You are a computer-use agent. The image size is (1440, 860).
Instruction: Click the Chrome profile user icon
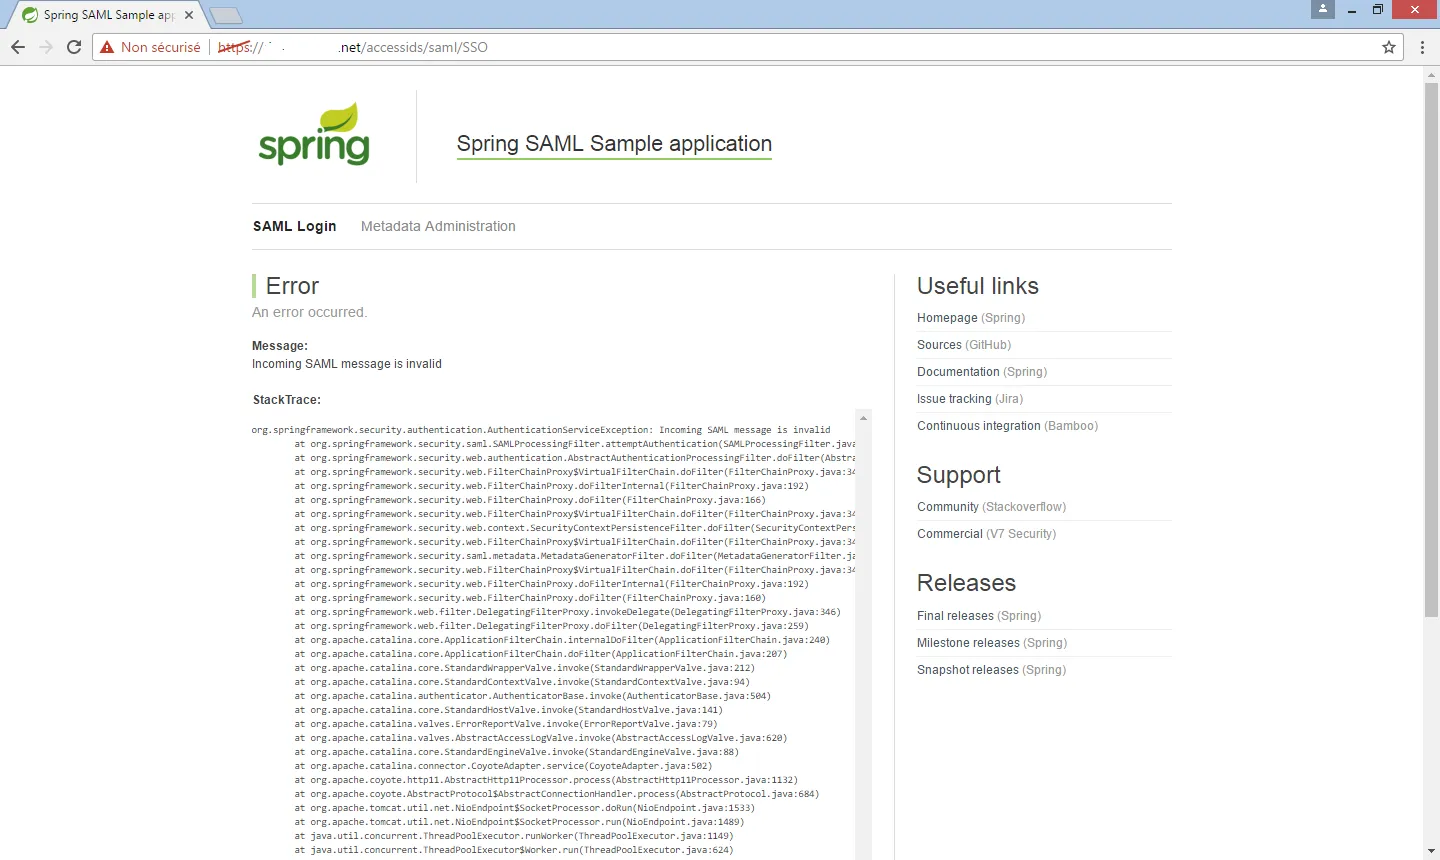(1323, 9)
